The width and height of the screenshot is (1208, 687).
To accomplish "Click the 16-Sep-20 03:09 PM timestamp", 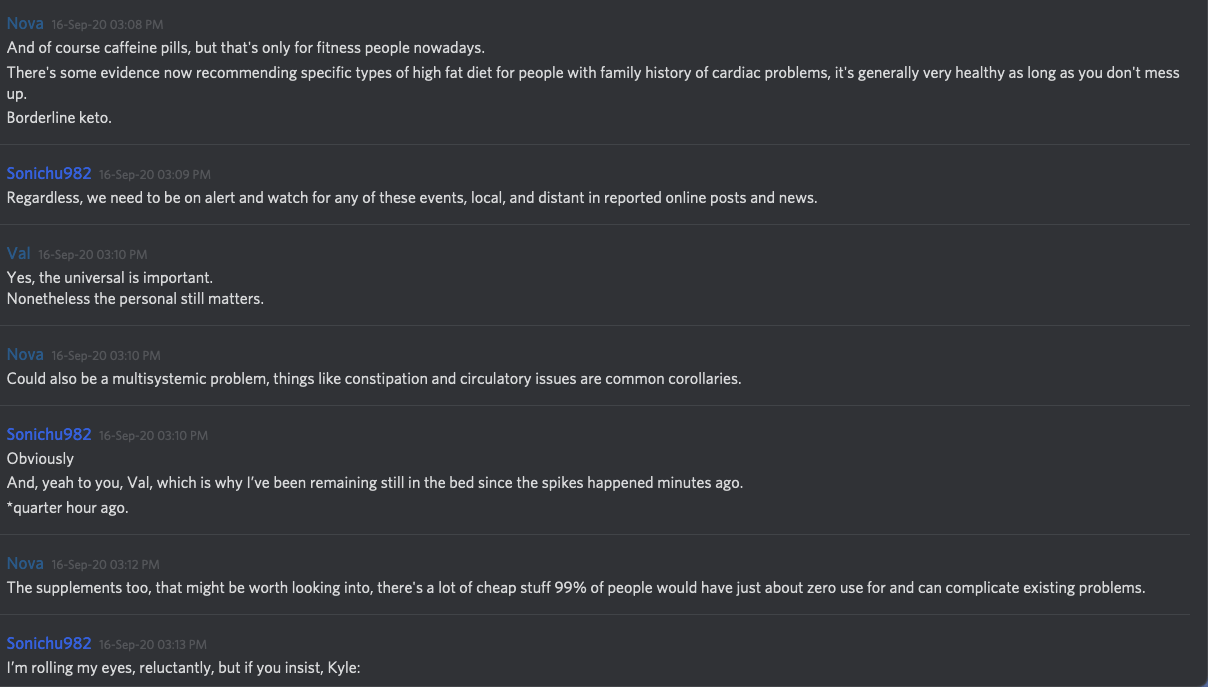I will pos(154,174).
